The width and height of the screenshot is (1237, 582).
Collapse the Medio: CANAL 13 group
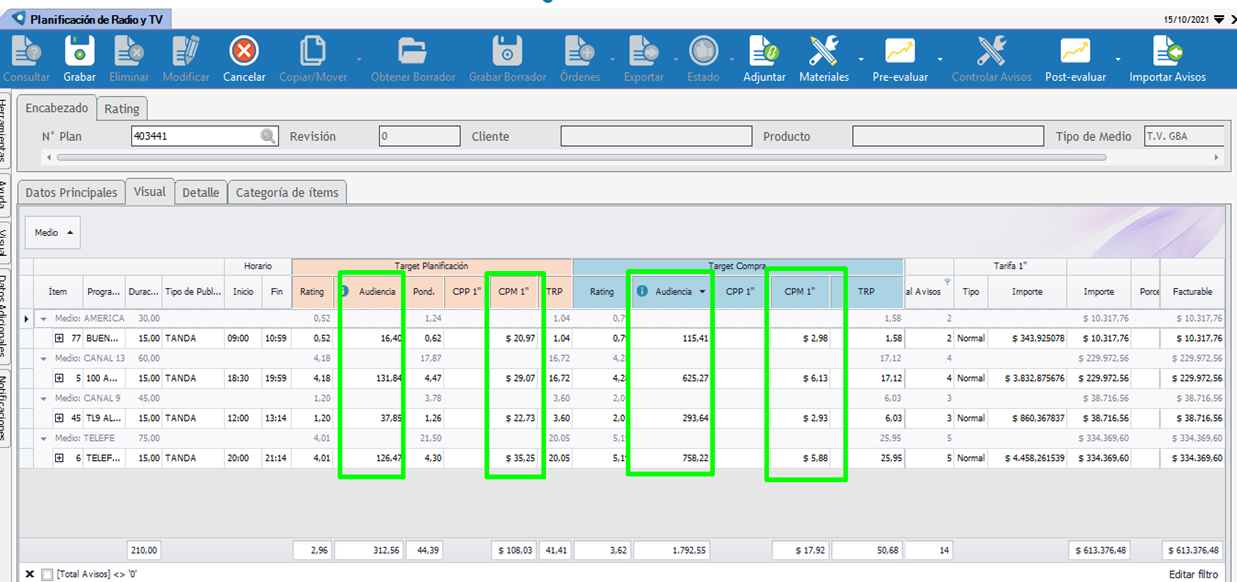44,358
